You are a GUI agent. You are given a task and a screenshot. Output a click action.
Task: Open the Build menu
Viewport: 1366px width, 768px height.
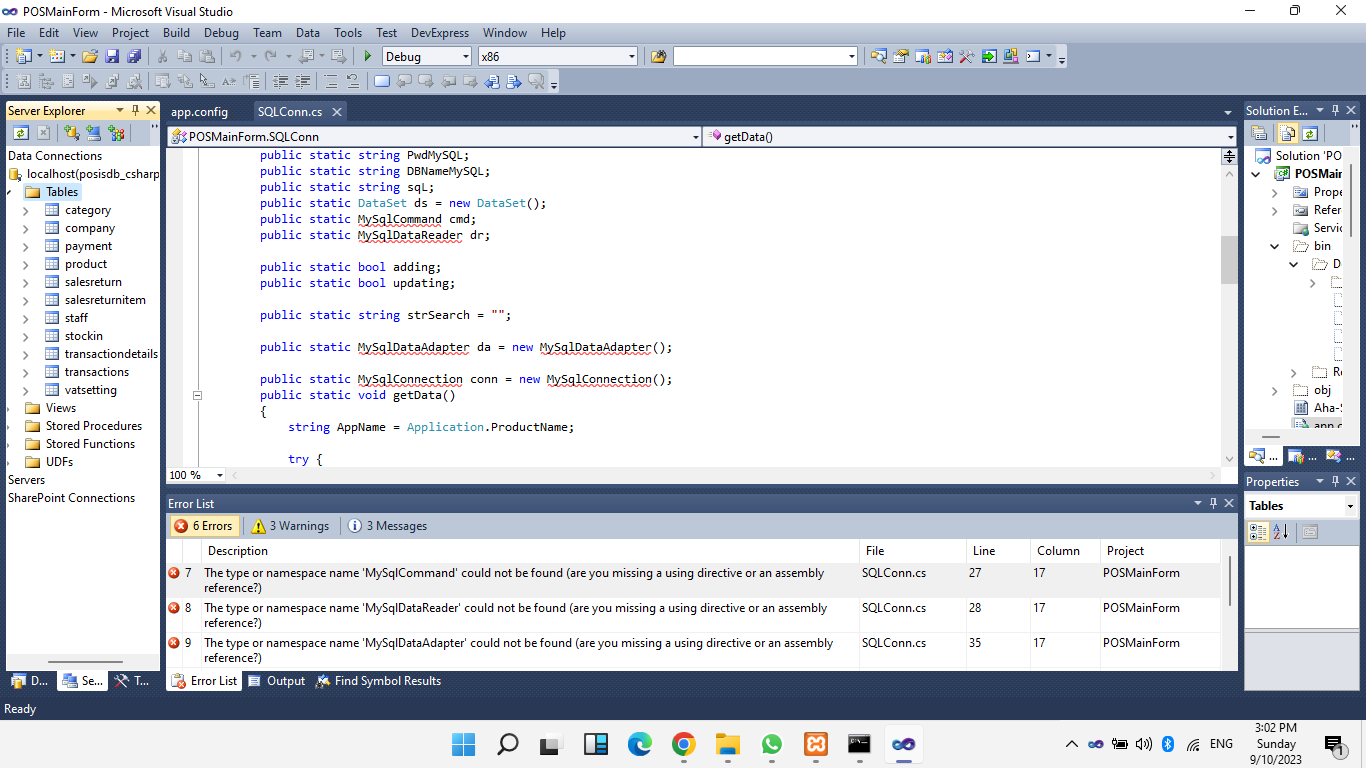tap(176, 33)
